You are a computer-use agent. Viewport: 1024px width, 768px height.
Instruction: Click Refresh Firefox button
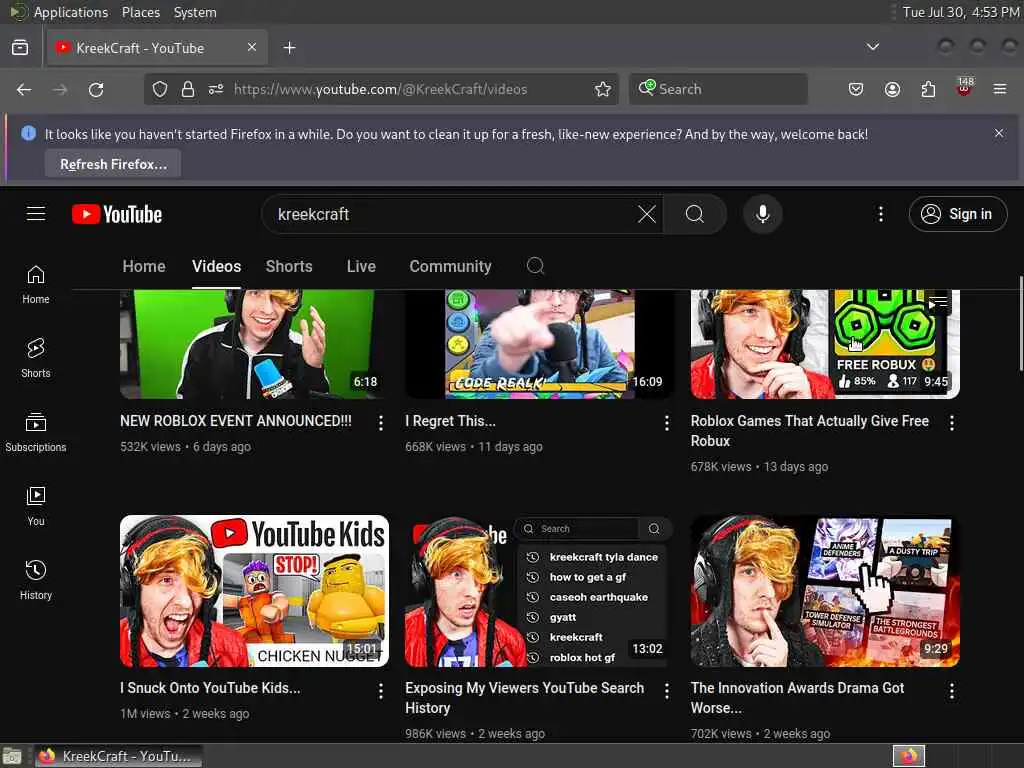pos(113,164)
